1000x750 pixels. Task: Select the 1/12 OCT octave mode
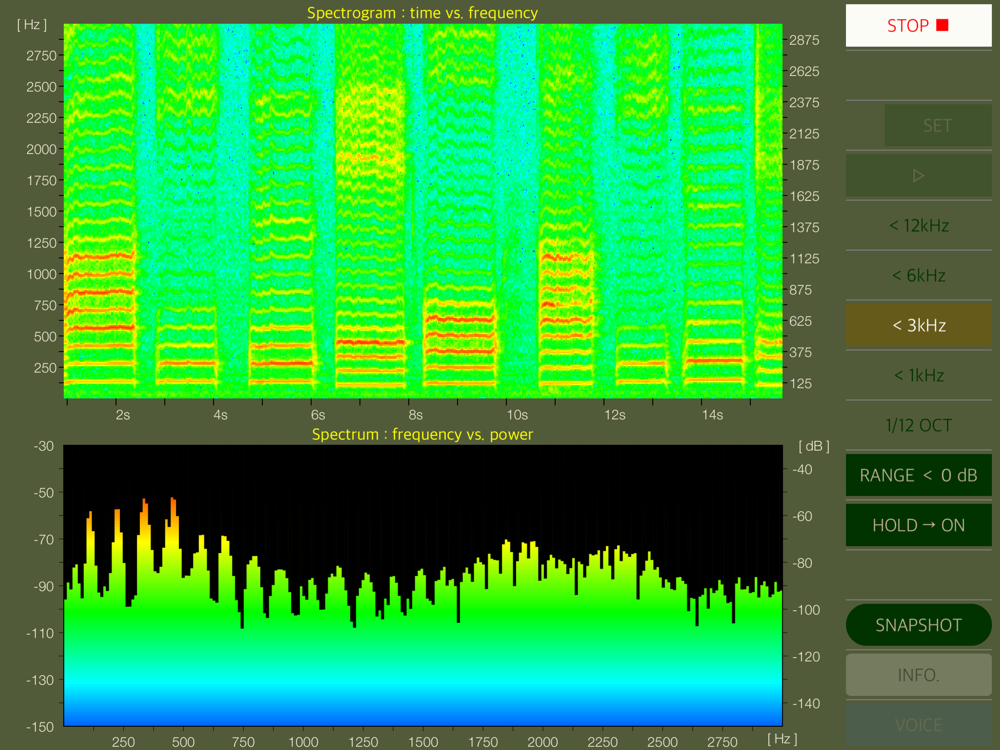point(918,426)
